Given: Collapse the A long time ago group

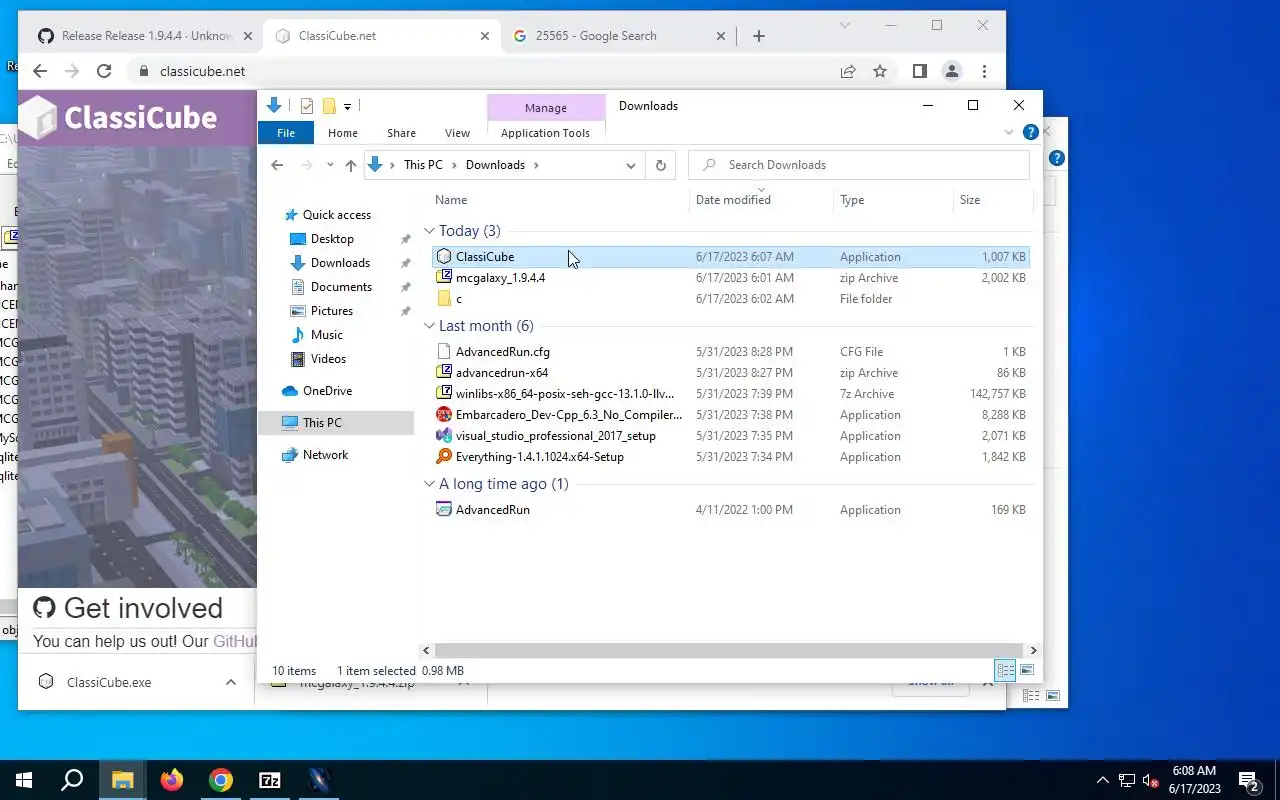Looking at the screenshot, I should click(430, 484).
